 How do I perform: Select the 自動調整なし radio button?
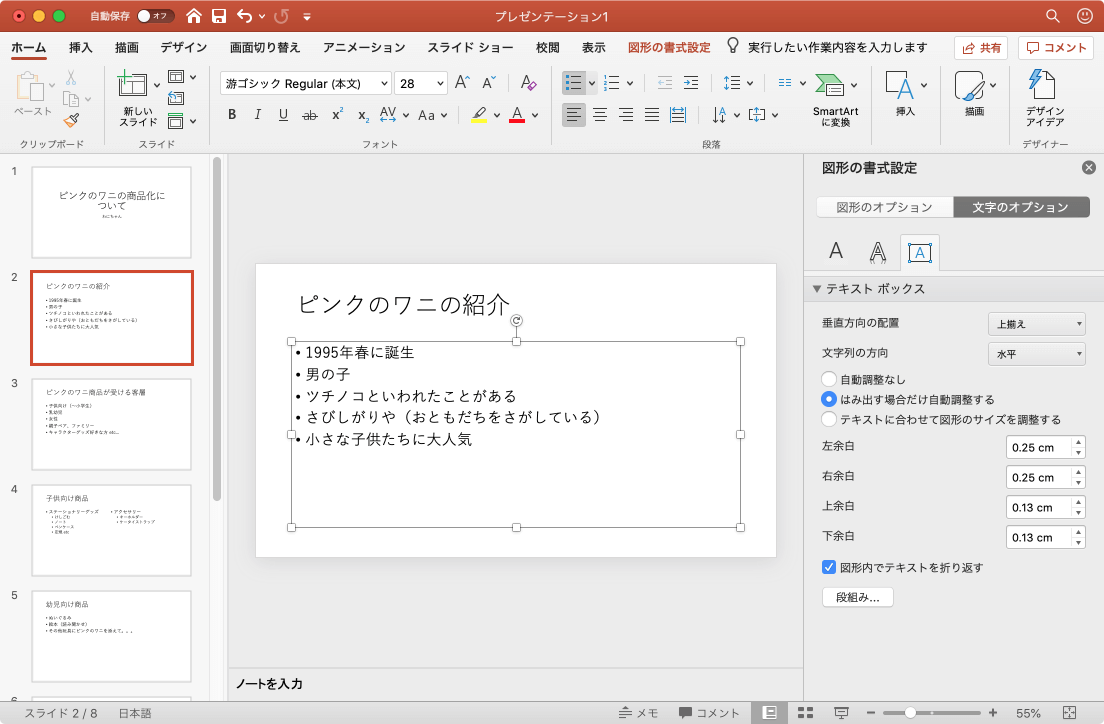tap(828, 379)
